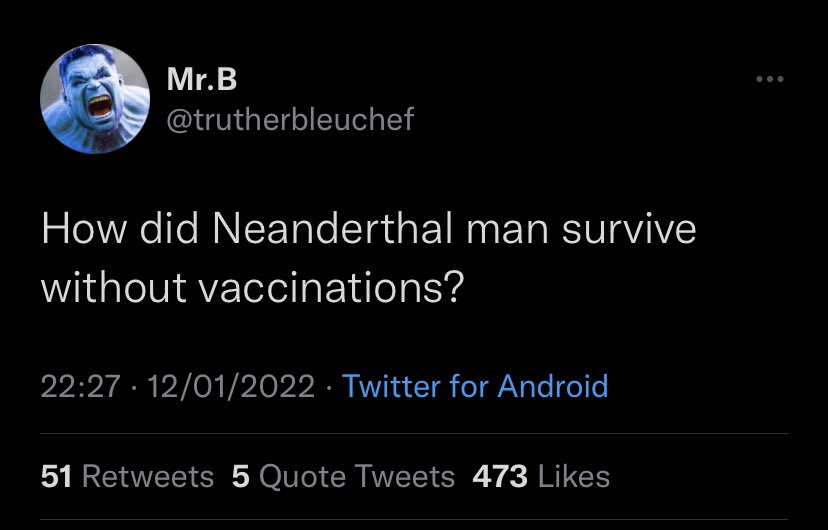The width and height of the screenshot is (828, 530).
Task: Click the bold 473 like count
Action: [x=500, y=477]
